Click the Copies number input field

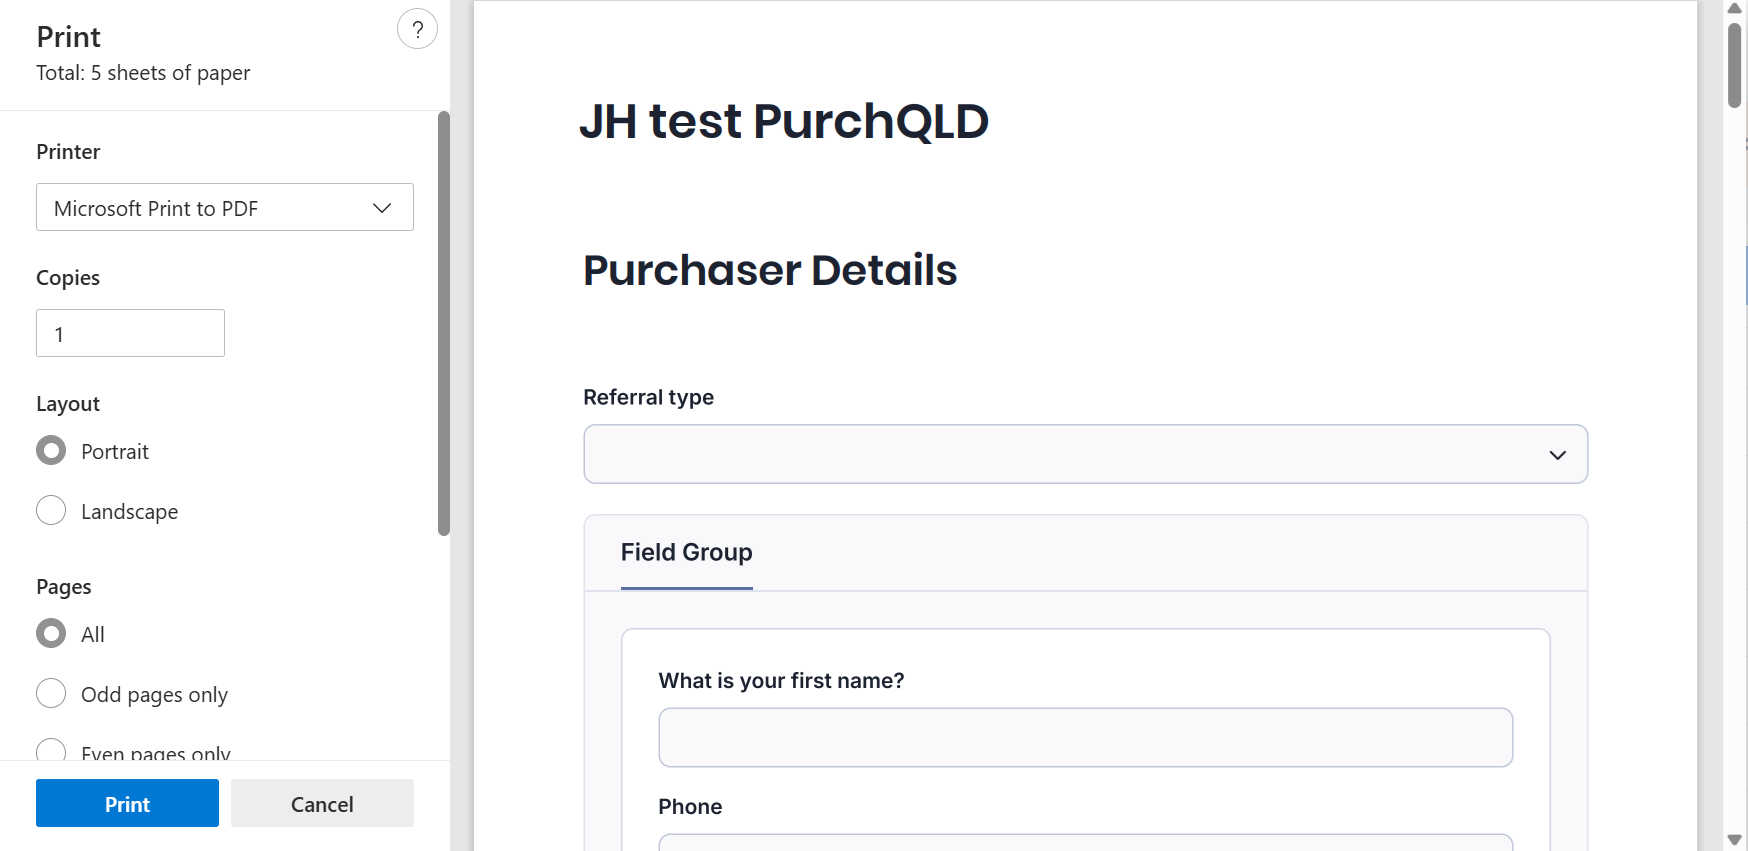130,333
